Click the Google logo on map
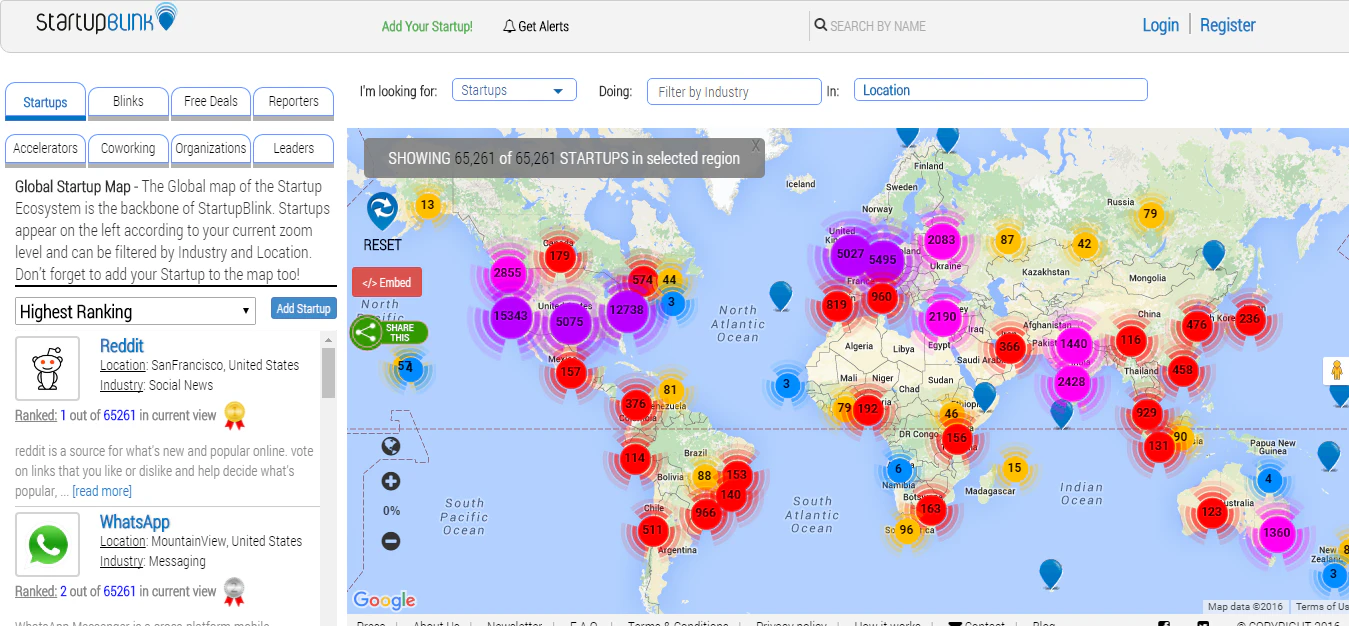1349x626 pixels. coord(384,599)
